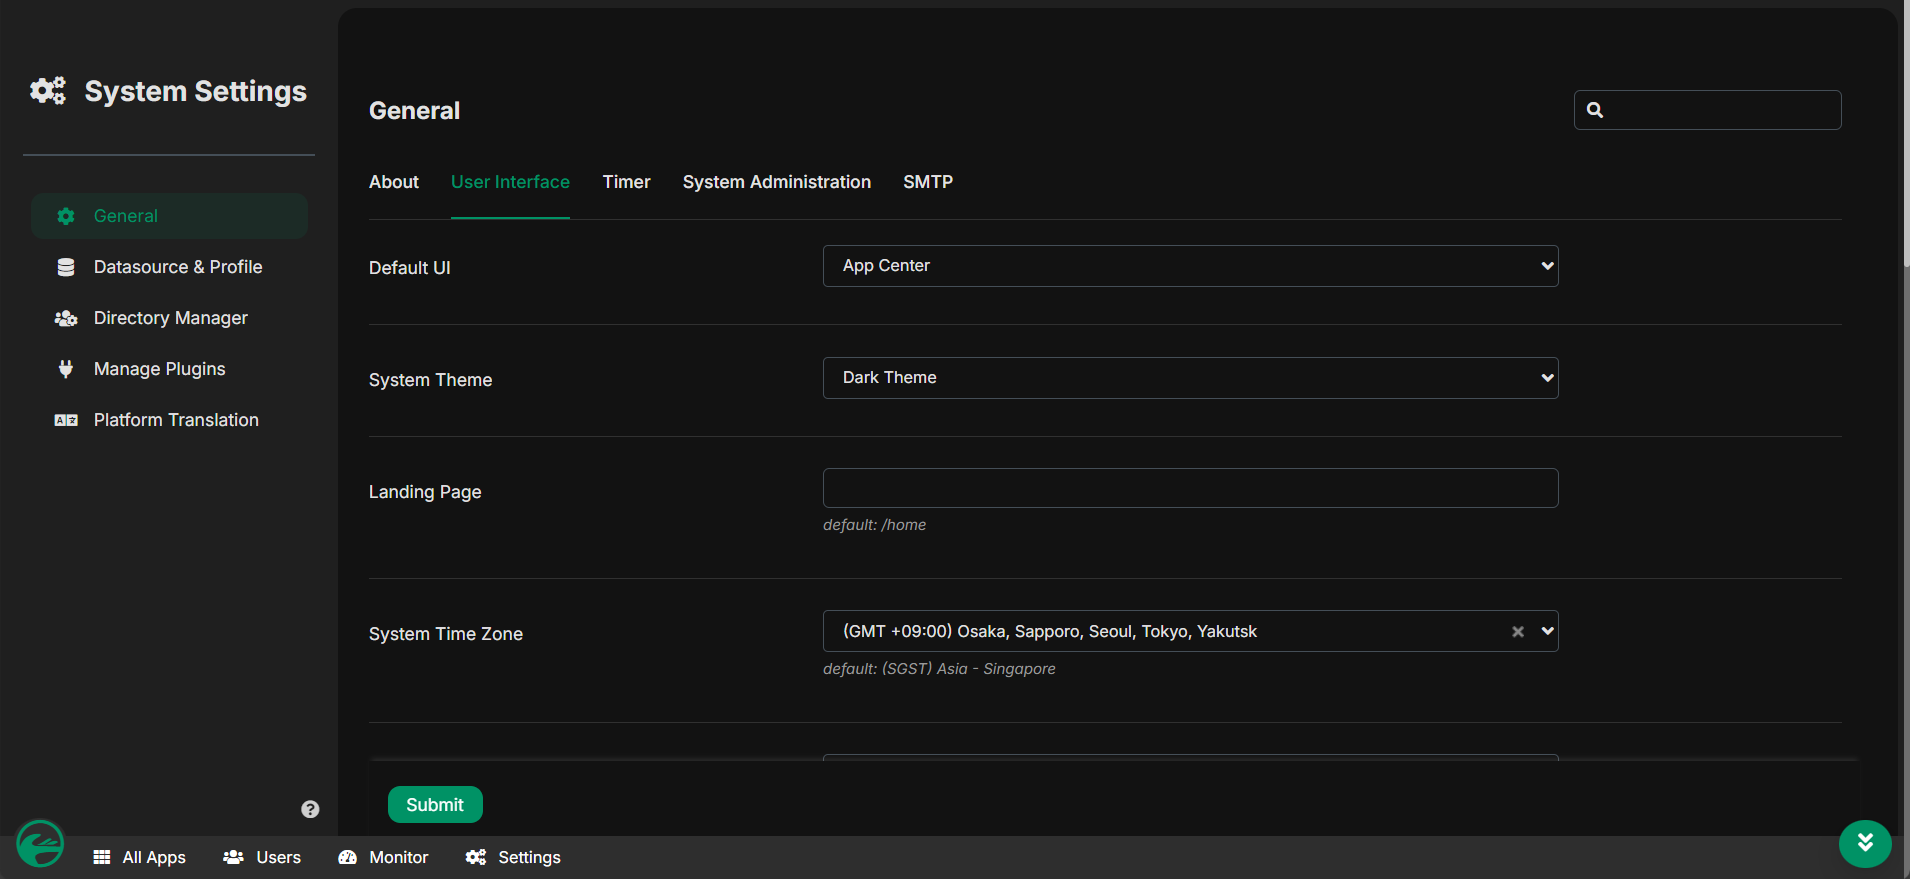Click the green double-chevron down button
This screenshot has height=879, width=1910.
tap(1864, 844)
